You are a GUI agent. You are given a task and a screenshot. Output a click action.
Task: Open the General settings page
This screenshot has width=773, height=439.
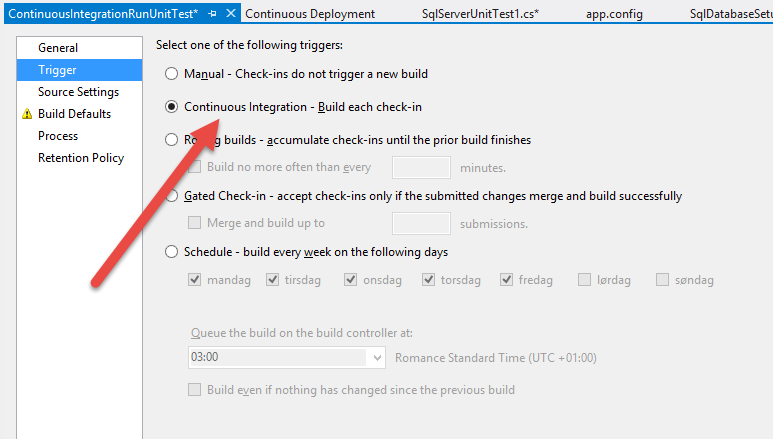58,48
